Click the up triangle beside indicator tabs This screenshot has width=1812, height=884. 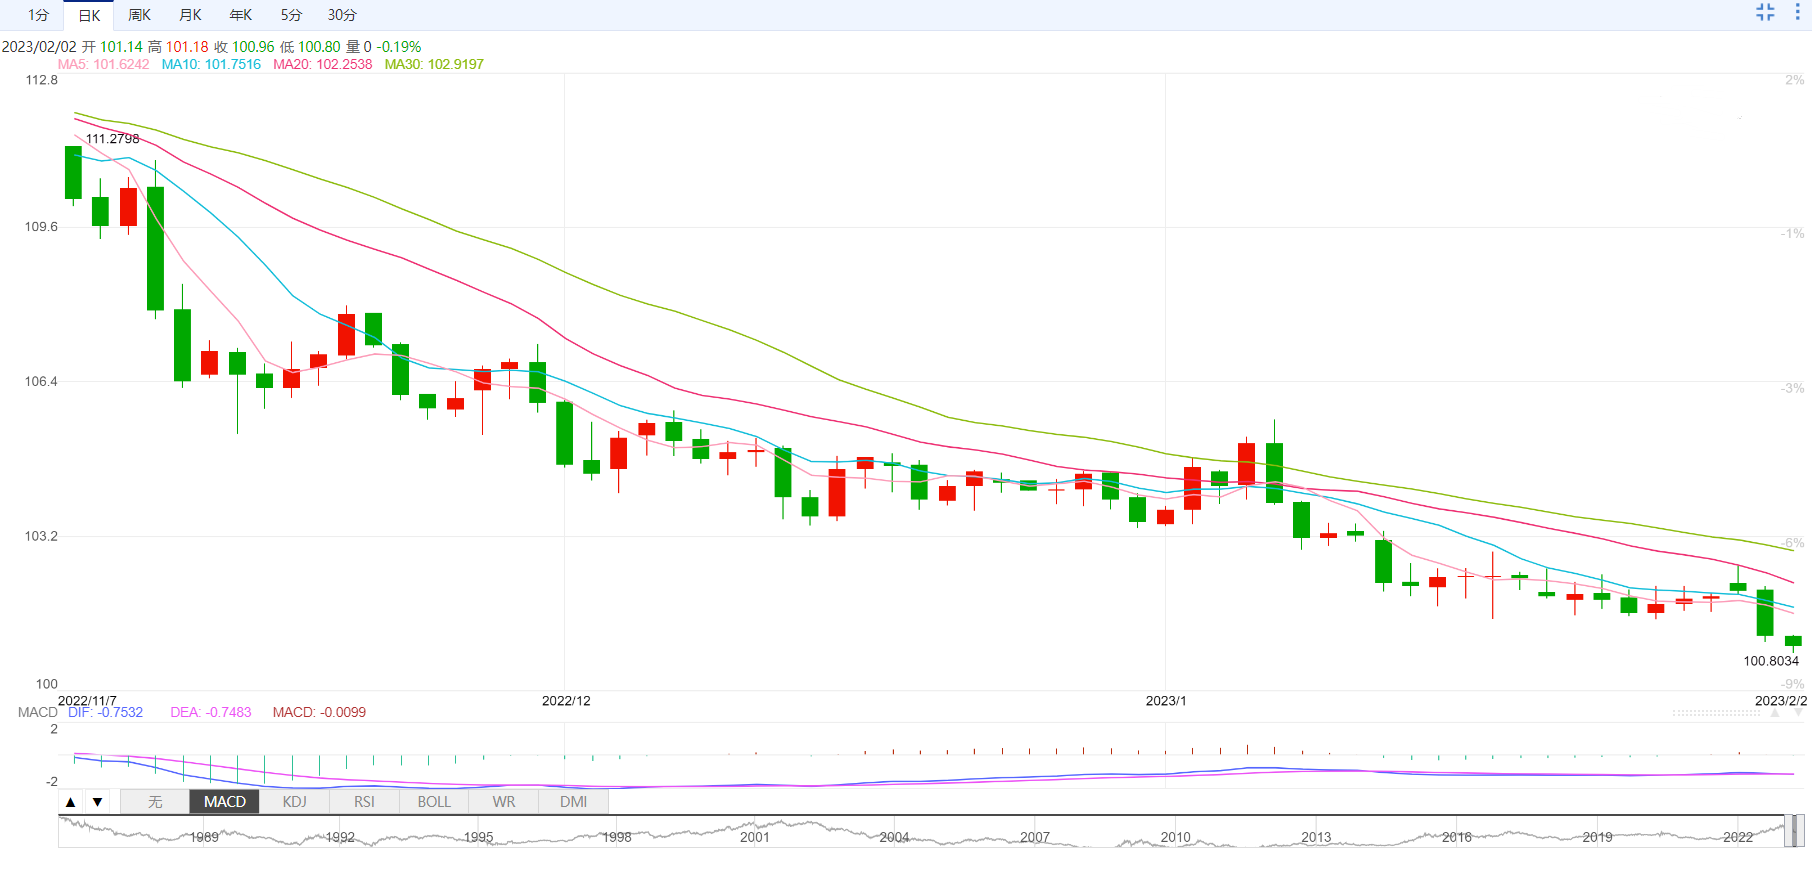70,802
